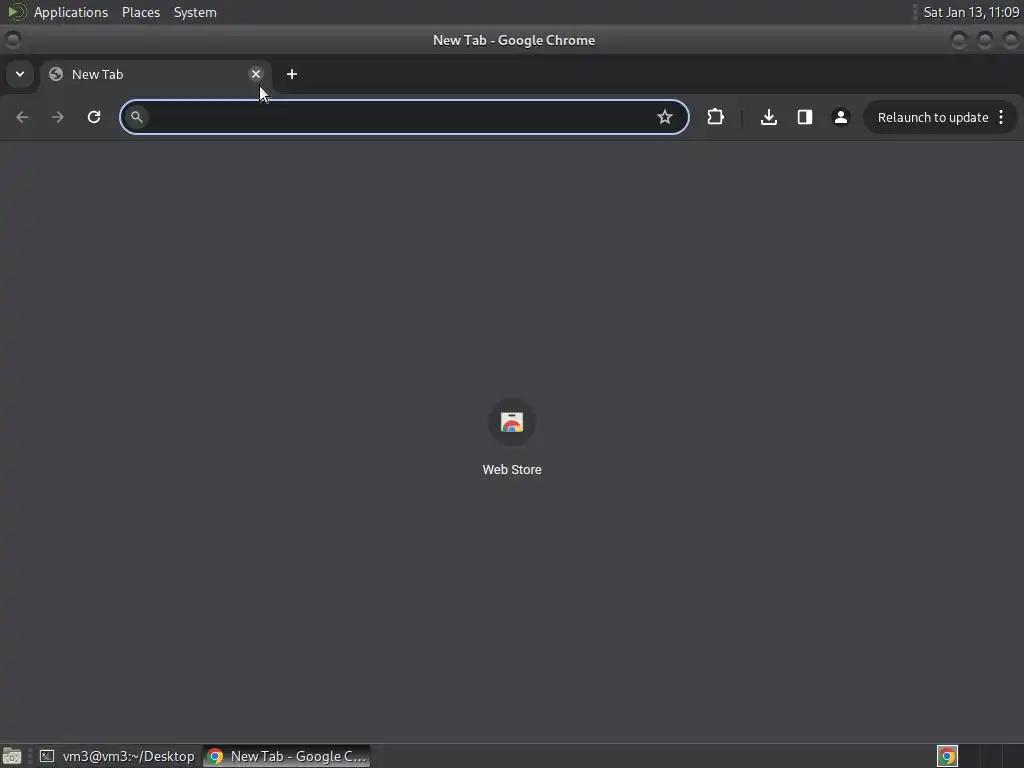Click the forward navigation arrow
Screen dimensions: 1024x768
tap(57, 117)
